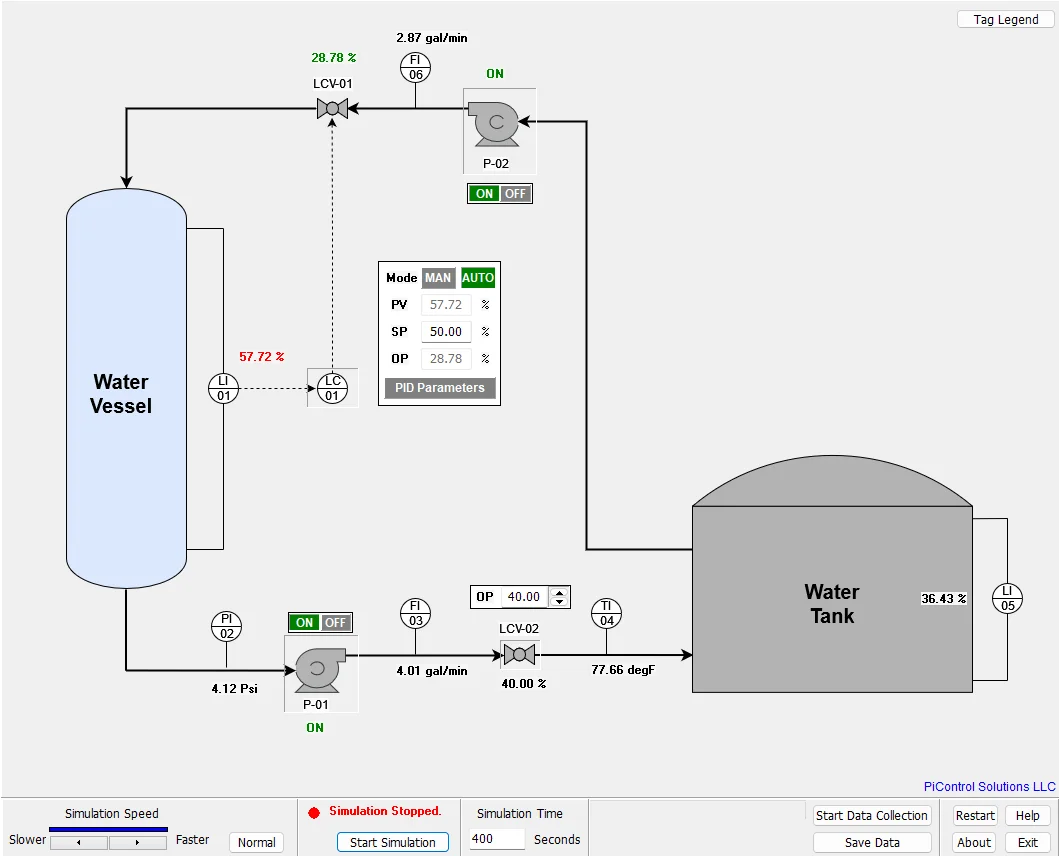Screen dimensions: 1059x856
Task: Click the Simulation Stopped status text
Action: 385,811
